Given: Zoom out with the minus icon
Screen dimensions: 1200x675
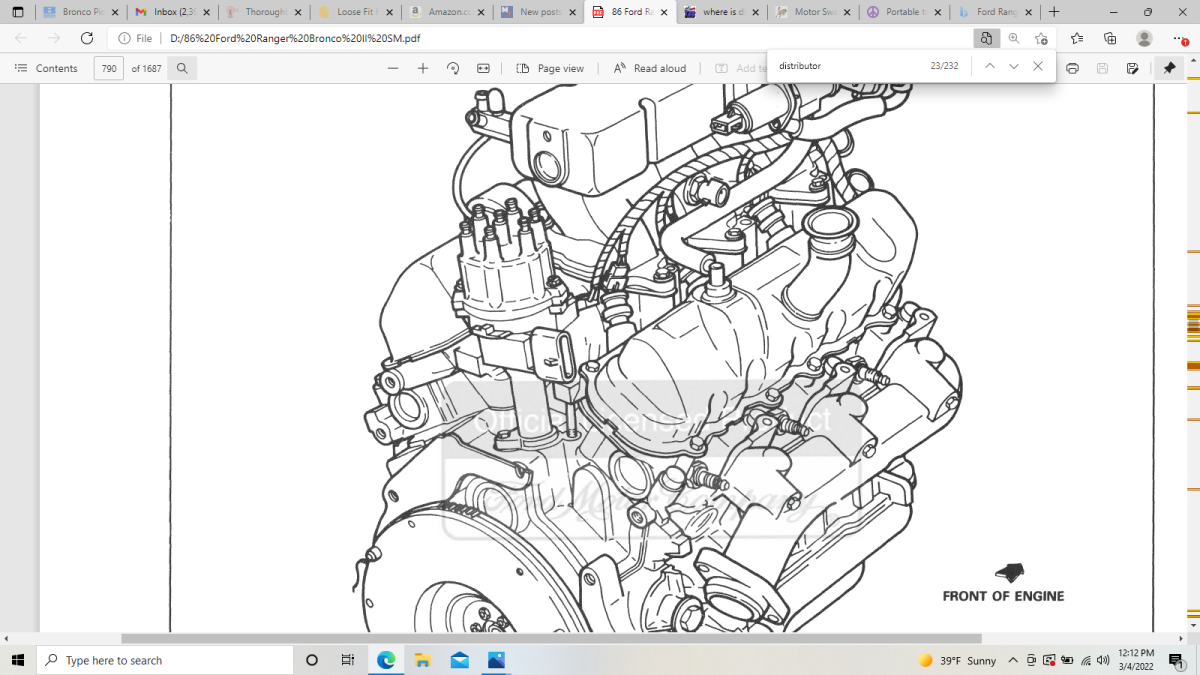Looking at the screenshot, I should pos(393,68).
